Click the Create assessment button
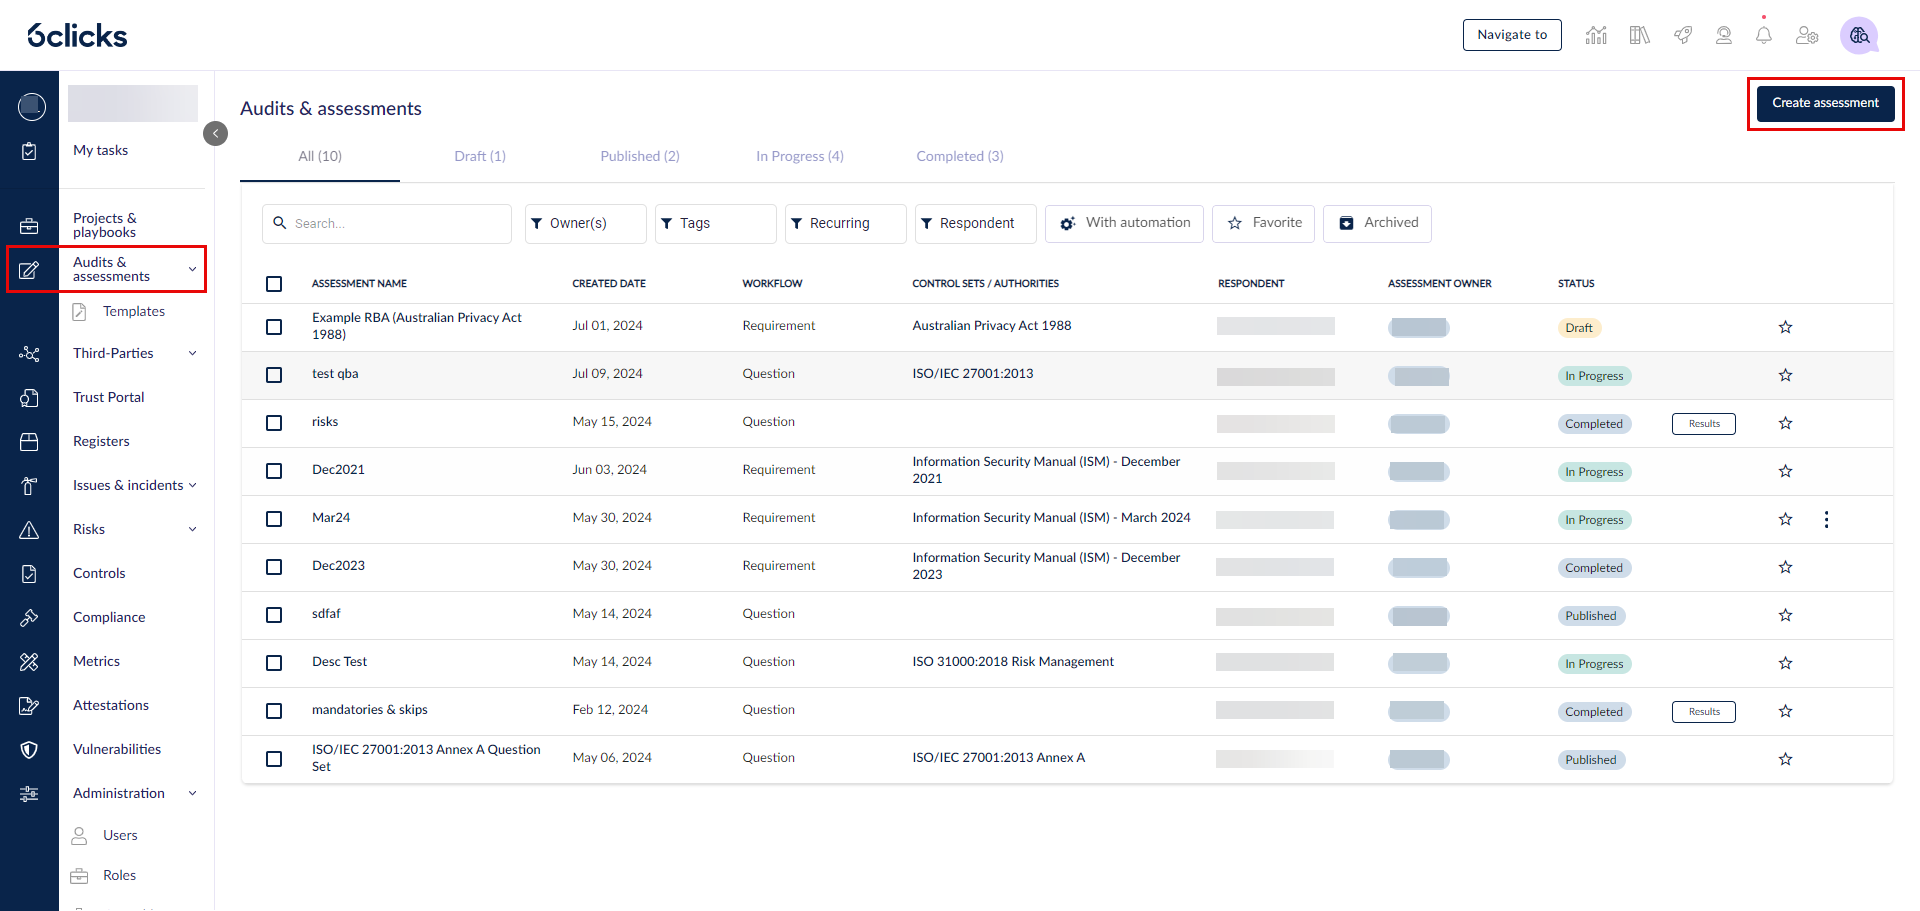This screenshot has height=911, width=1920. (x=1825, y=103)
